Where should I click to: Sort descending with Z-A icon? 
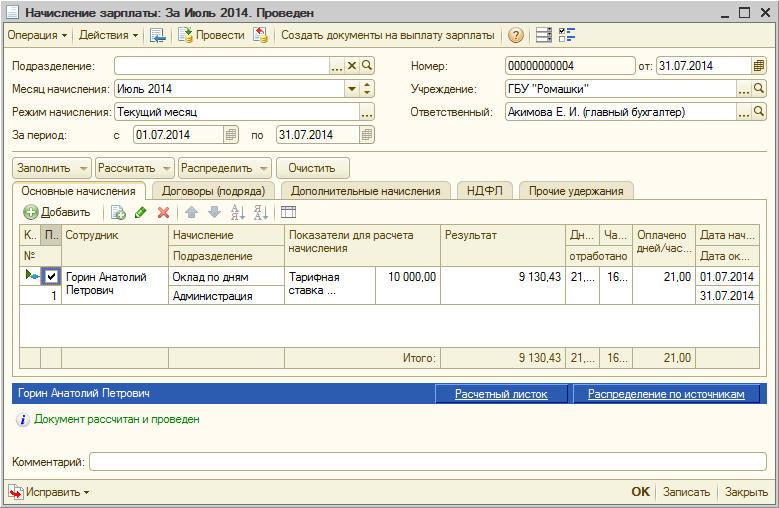coord(261,213)
